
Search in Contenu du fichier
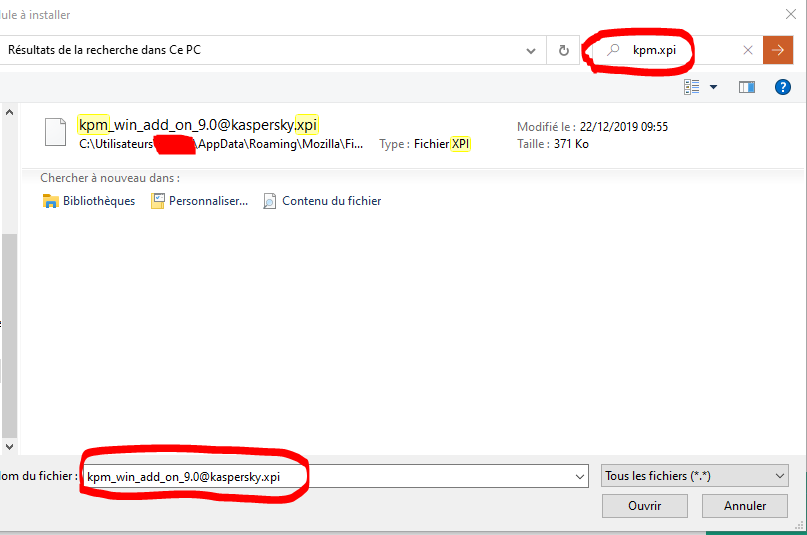pyautogui.click(x=331, y=201)
